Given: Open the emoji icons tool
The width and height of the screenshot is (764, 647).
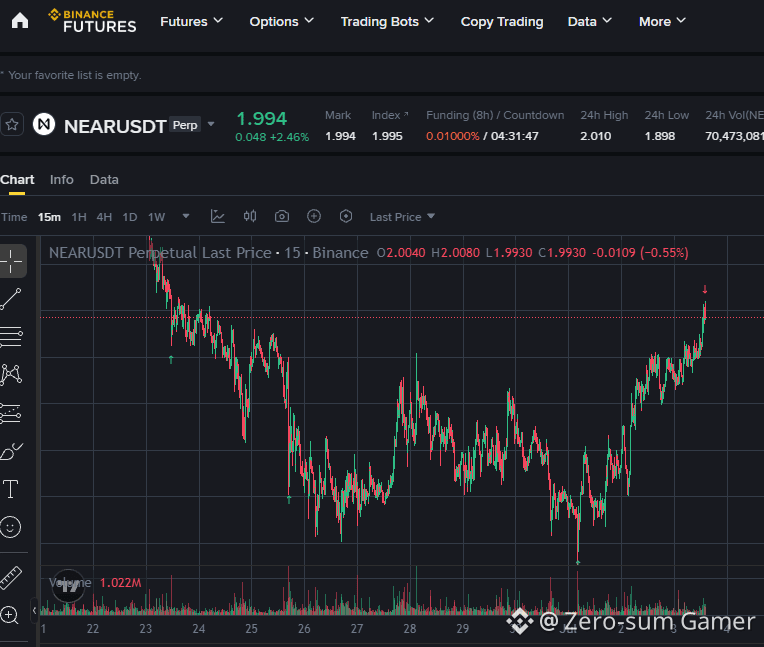Looking at the screenshot, I should [11, 527].
